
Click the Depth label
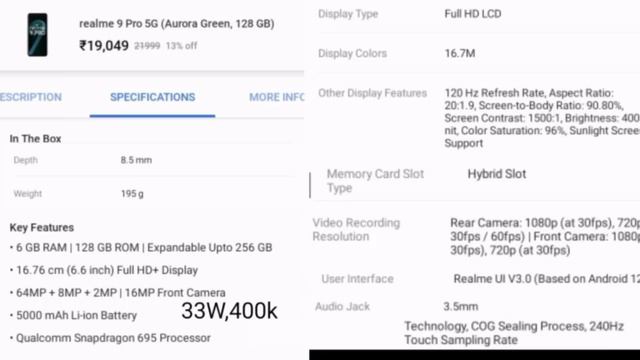pyautogui.click(x=25, y=160)
